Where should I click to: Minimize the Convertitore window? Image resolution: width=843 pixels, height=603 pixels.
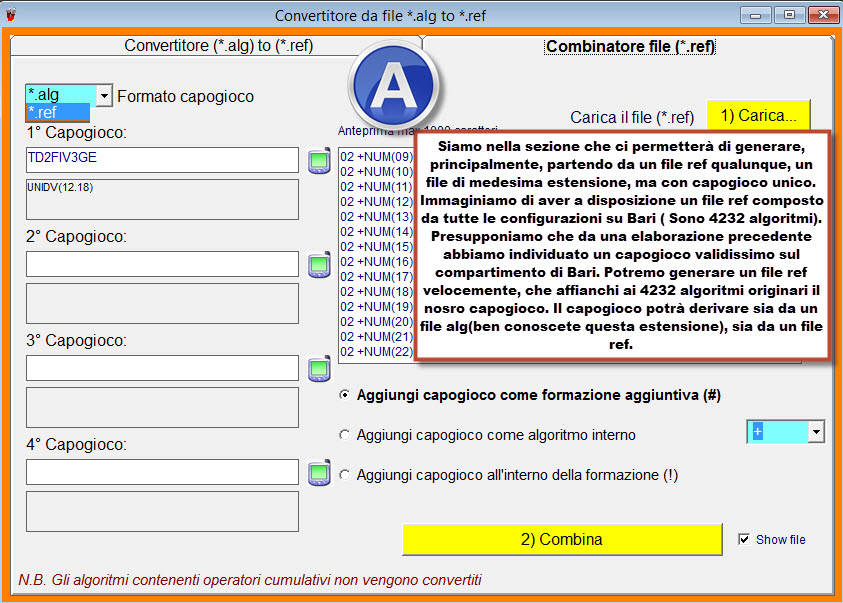pos(755,15)
